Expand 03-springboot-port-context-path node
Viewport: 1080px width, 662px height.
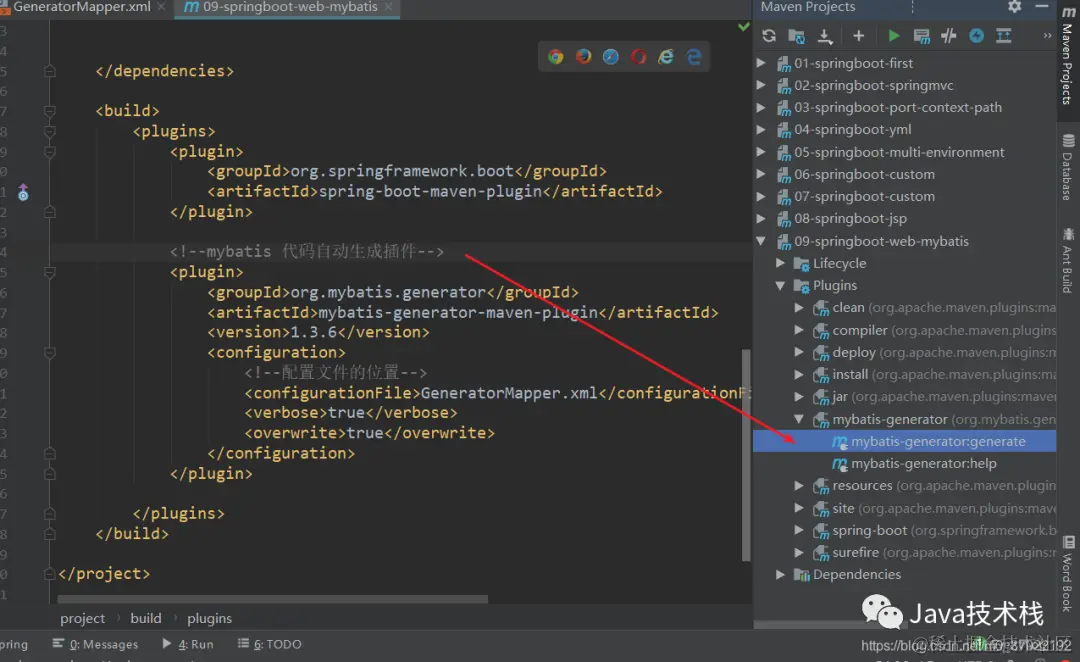761,107
